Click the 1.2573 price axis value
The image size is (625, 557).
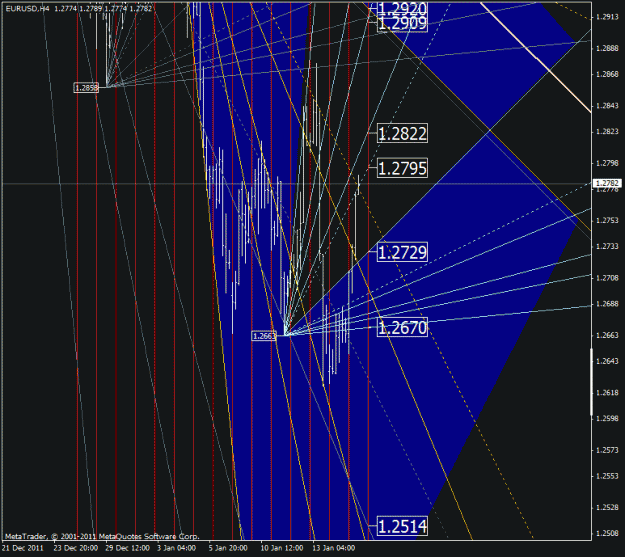coord(607,450)
